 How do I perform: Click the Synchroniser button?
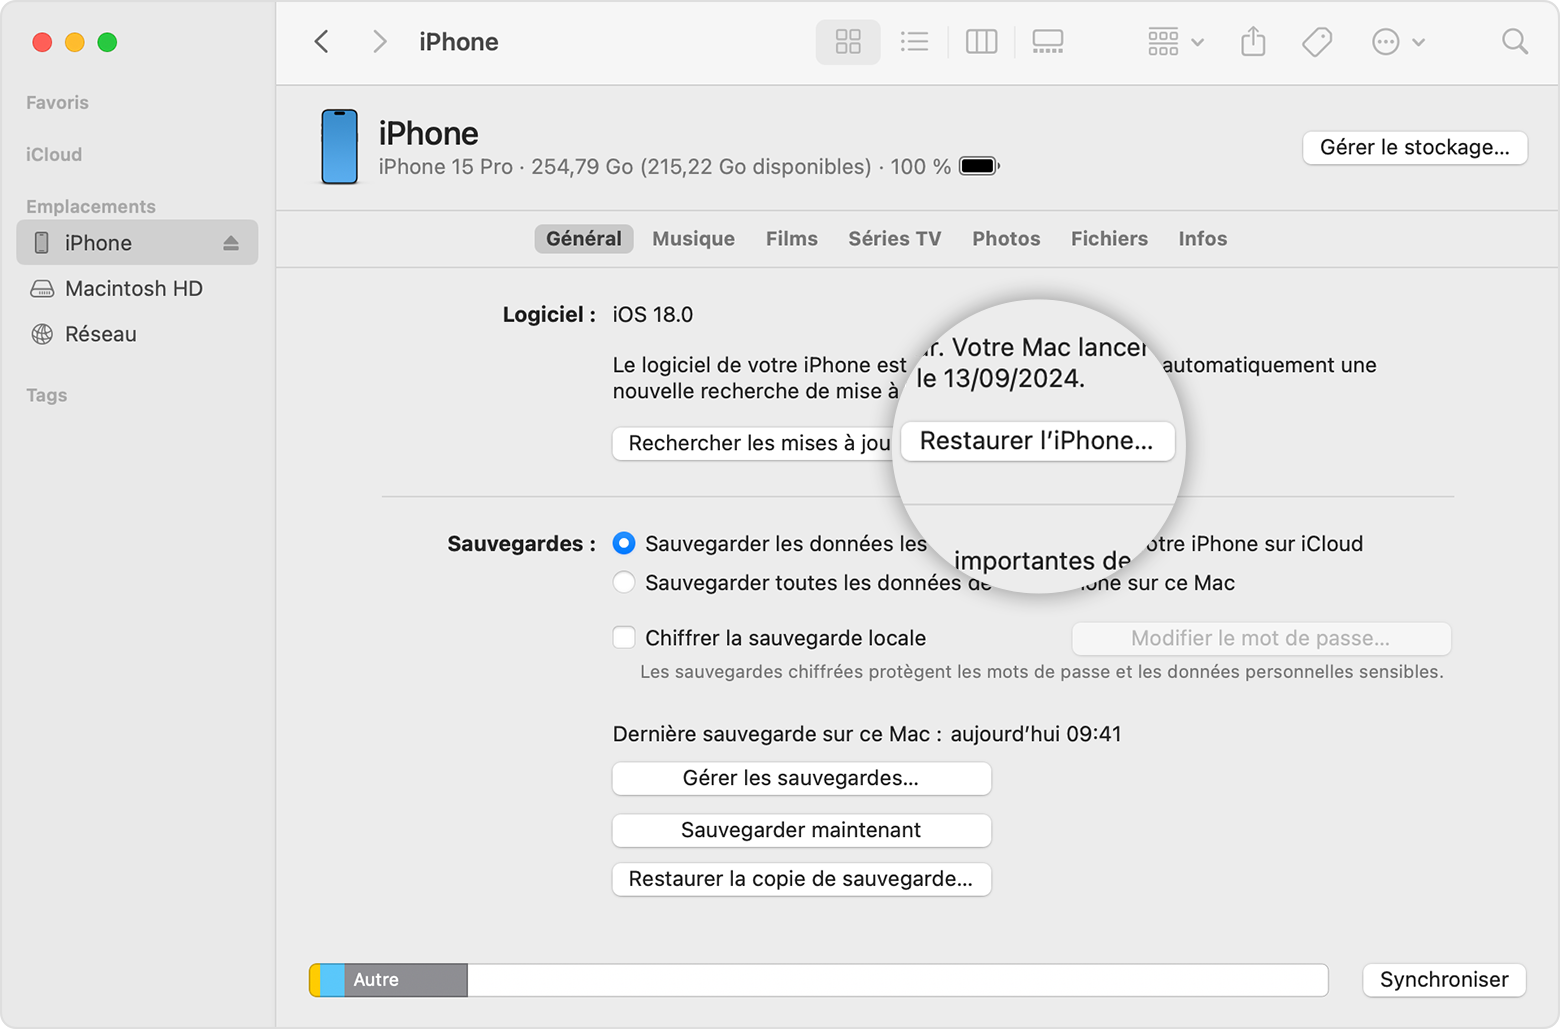point(1444,980)
